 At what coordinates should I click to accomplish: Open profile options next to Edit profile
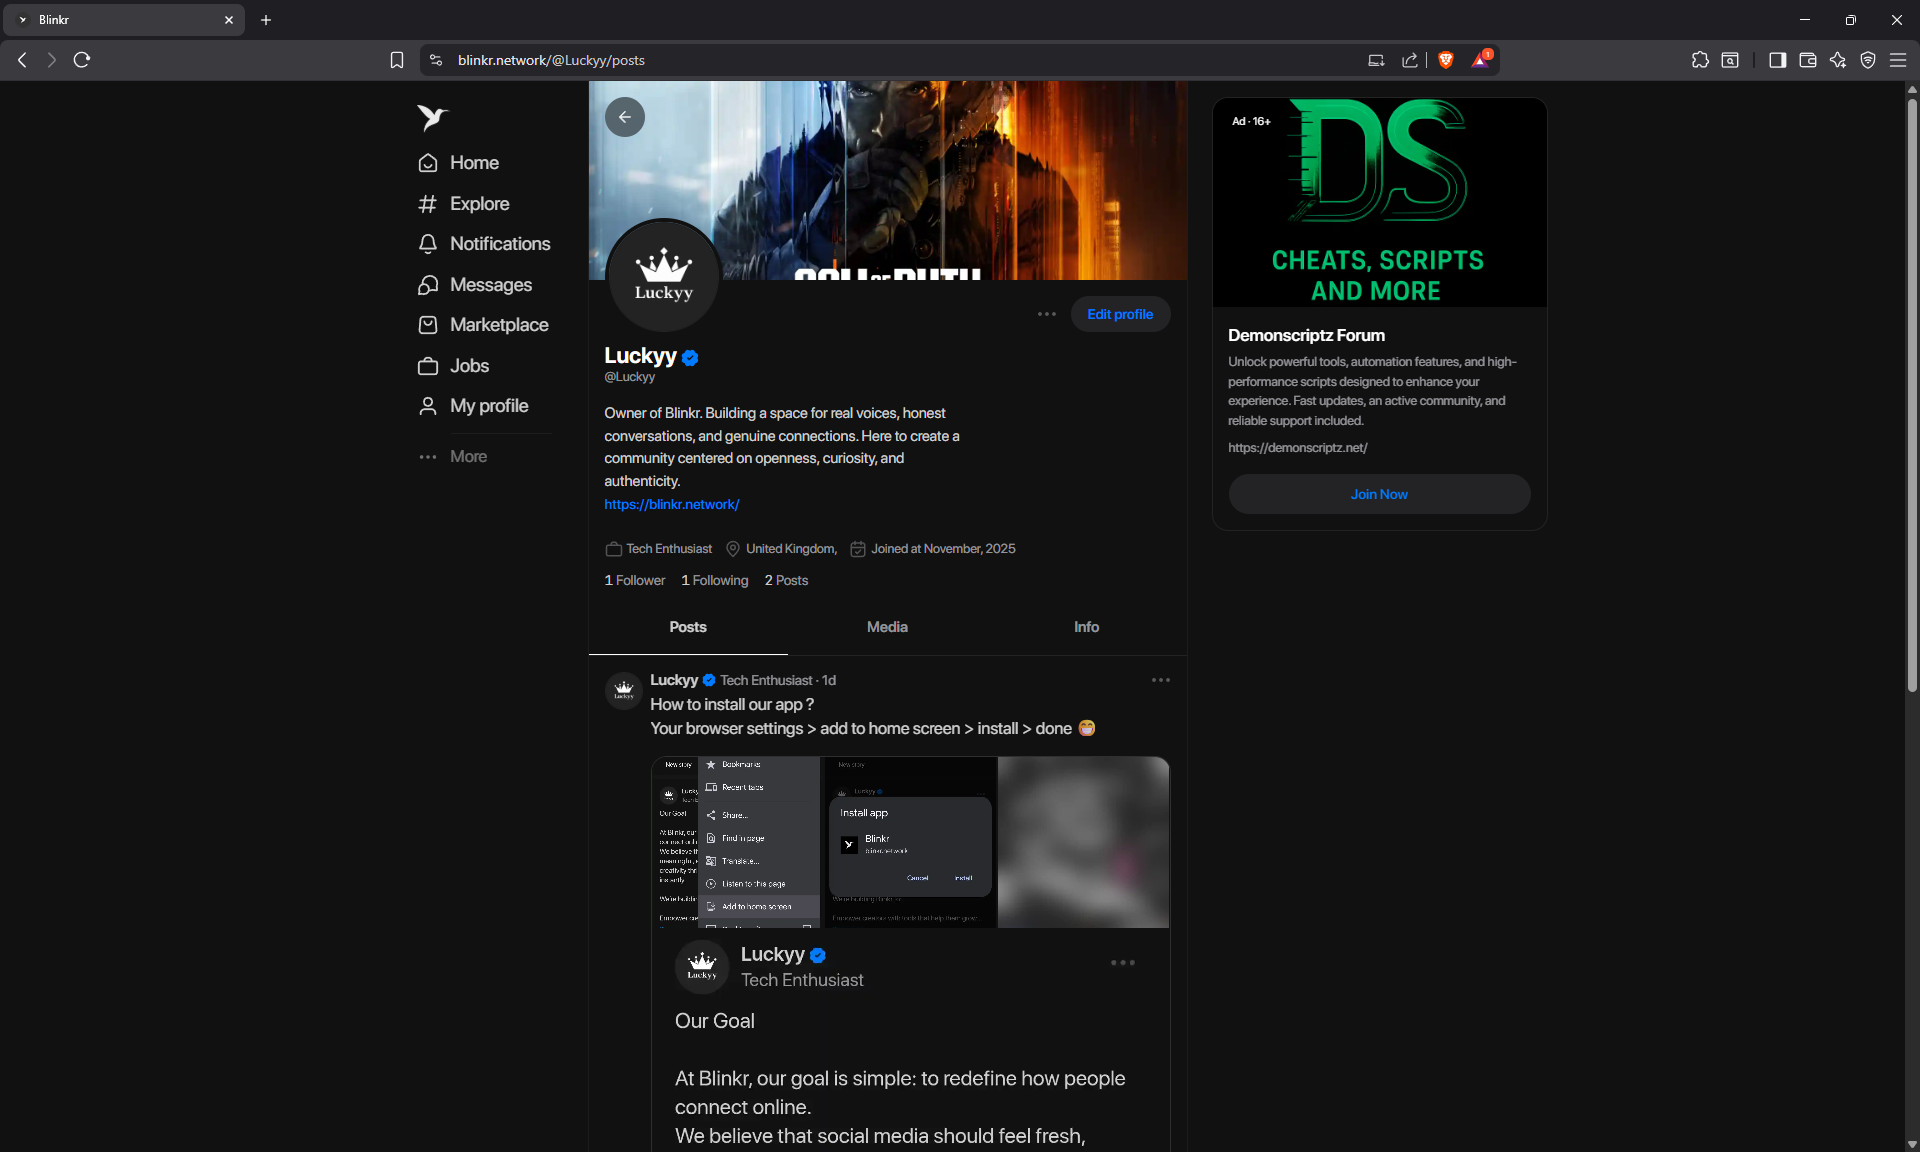[x=1047, y=314]
